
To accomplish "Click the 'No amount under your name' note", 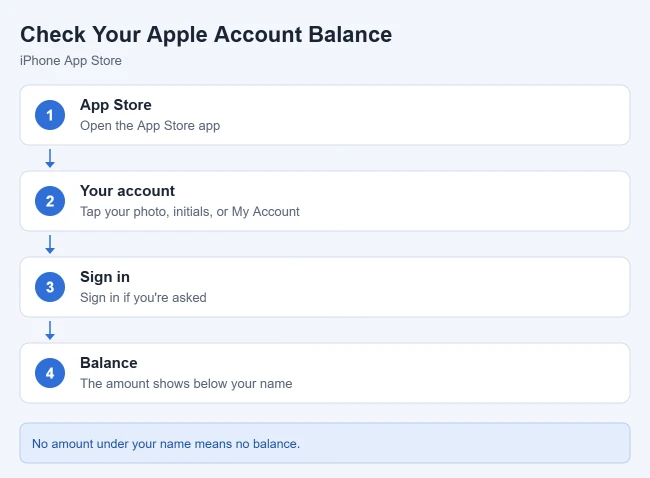I will pos(325,443).
